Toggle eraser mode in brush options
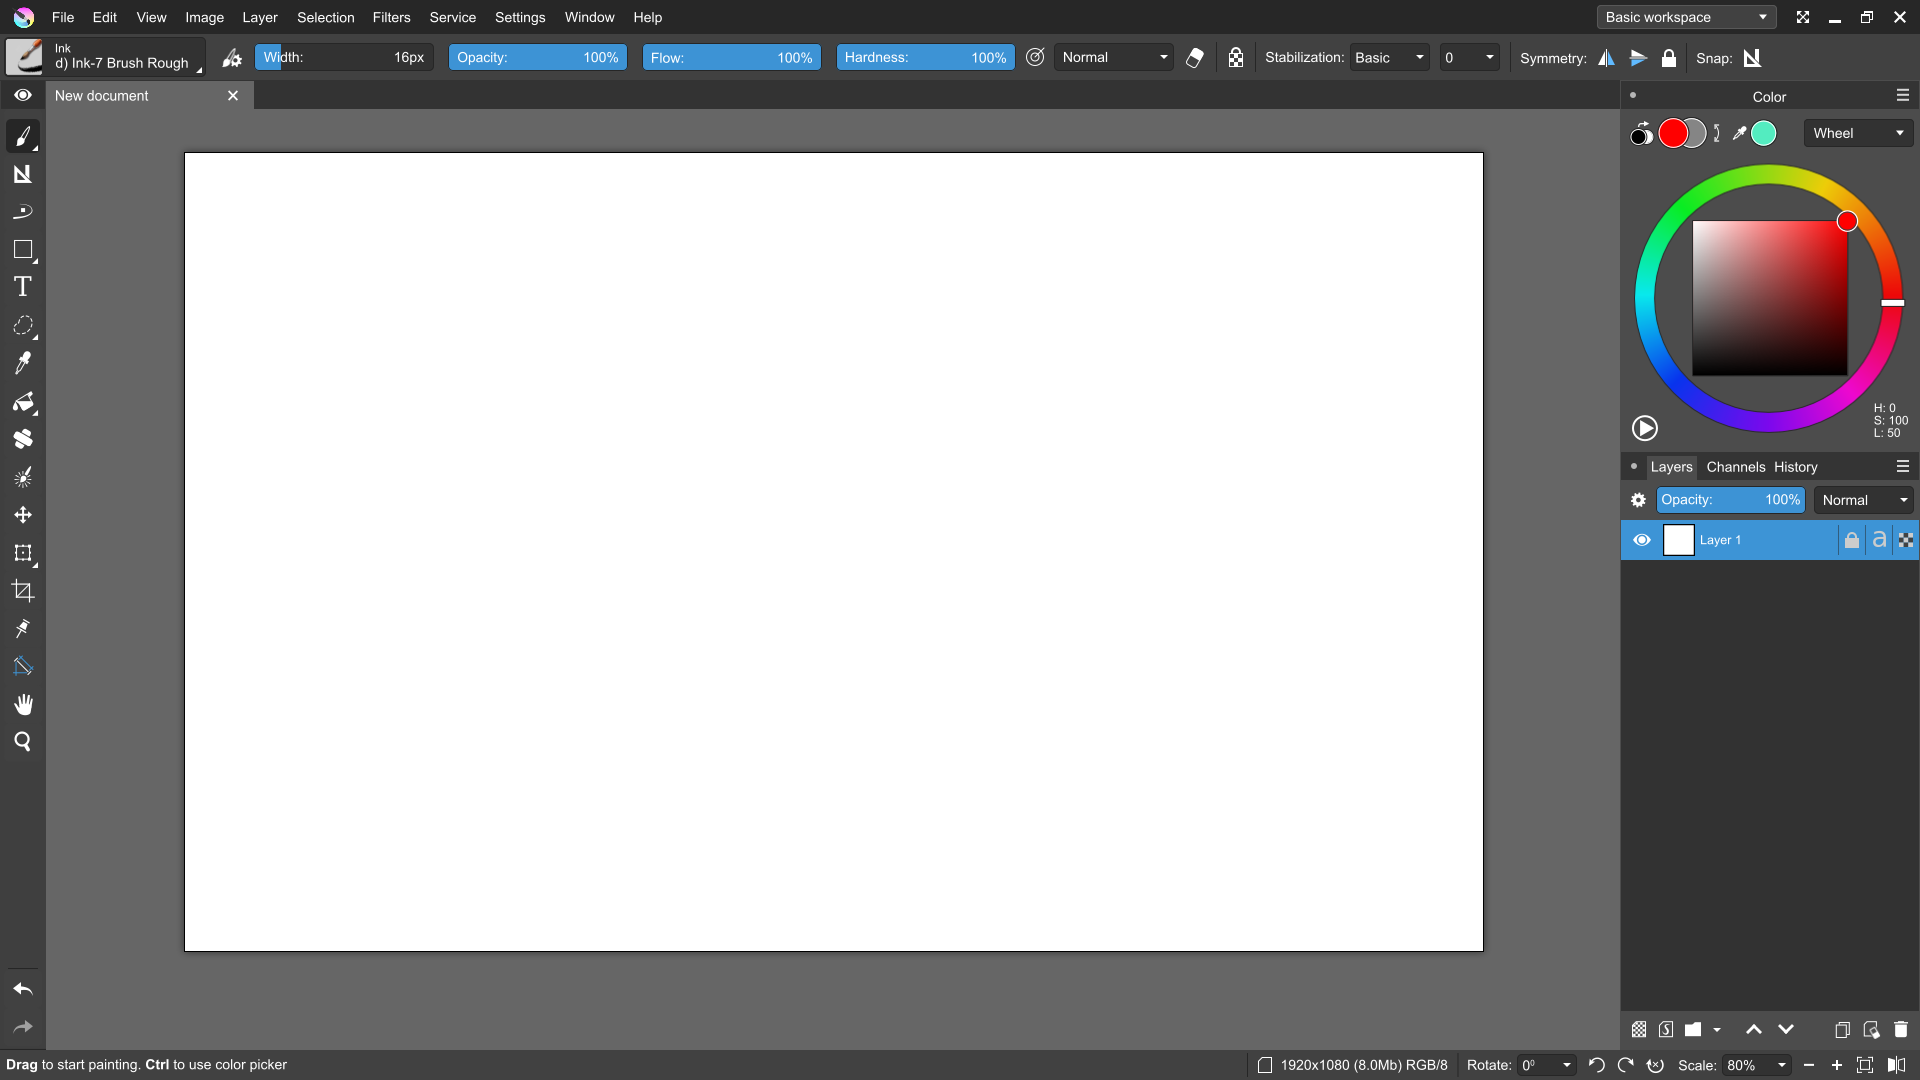This screenshot has height=1080, width=1920. coord(1194,58)
